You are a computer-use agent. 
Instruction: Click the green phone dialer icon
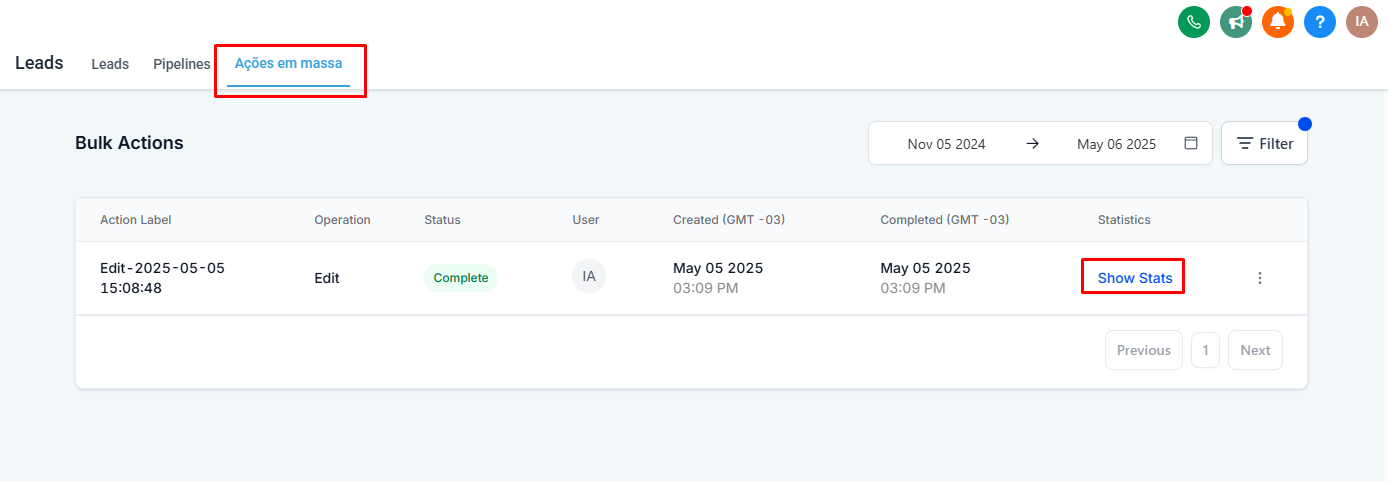(x=1194, y=21)
